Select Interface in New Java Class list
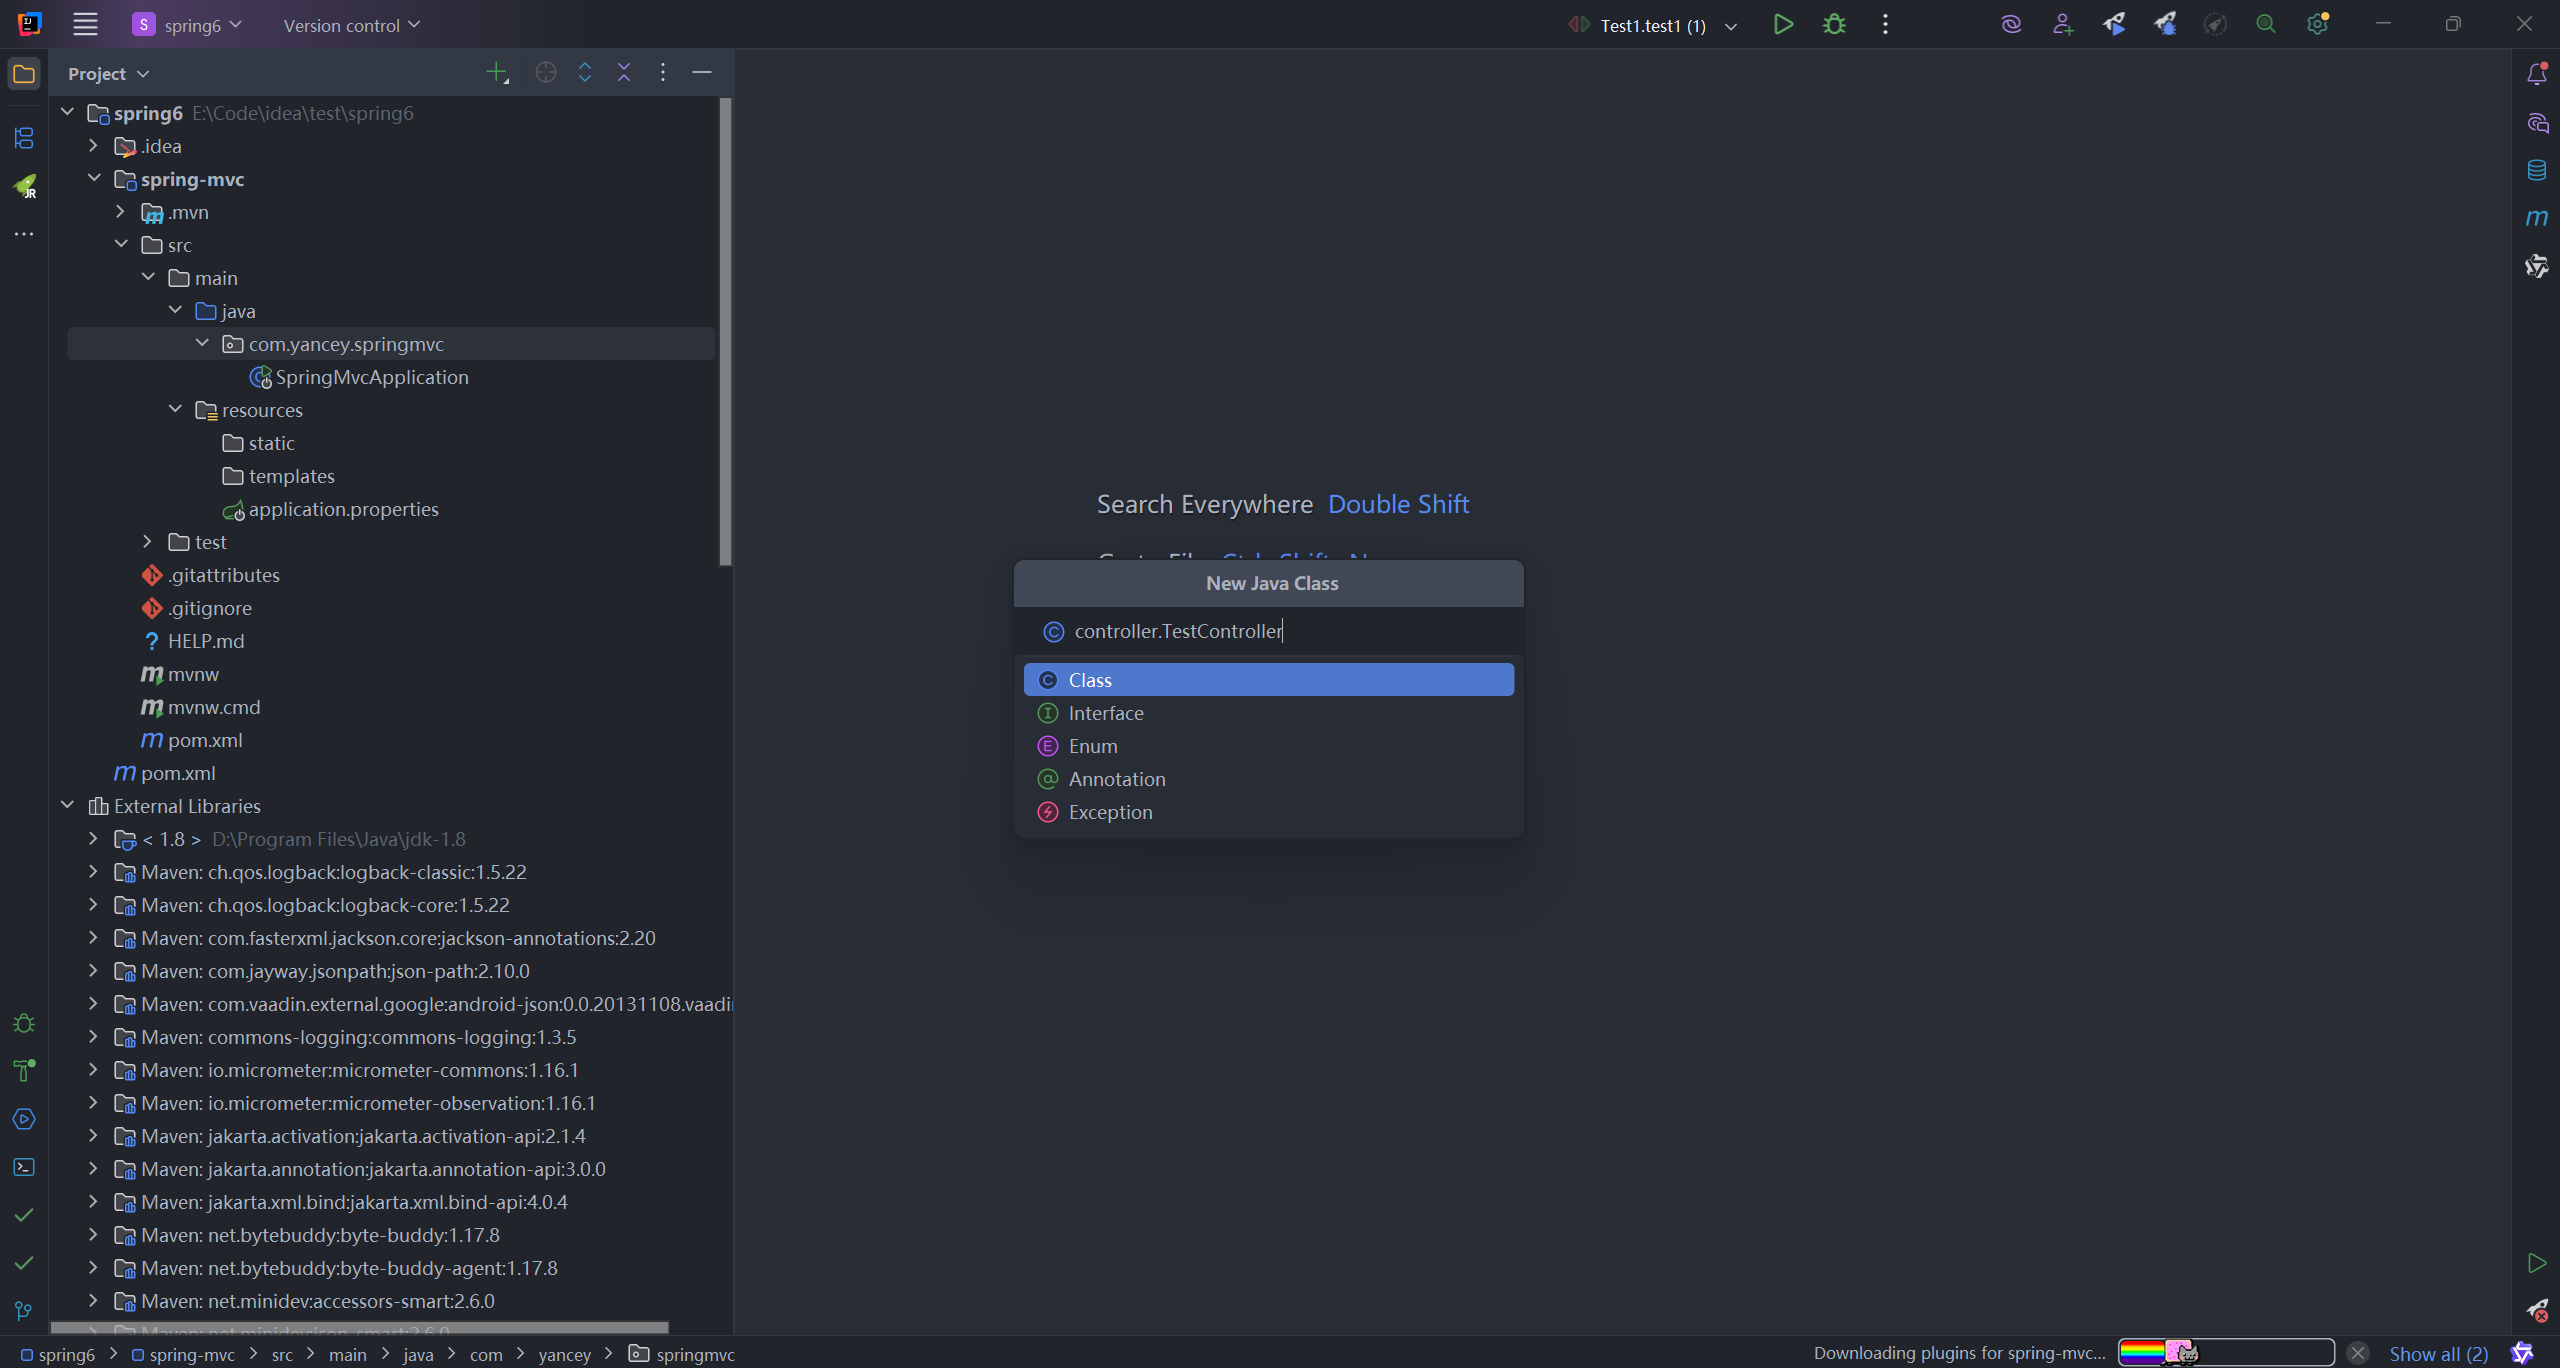The image size is (2560, 1368). click(1106, 713)
